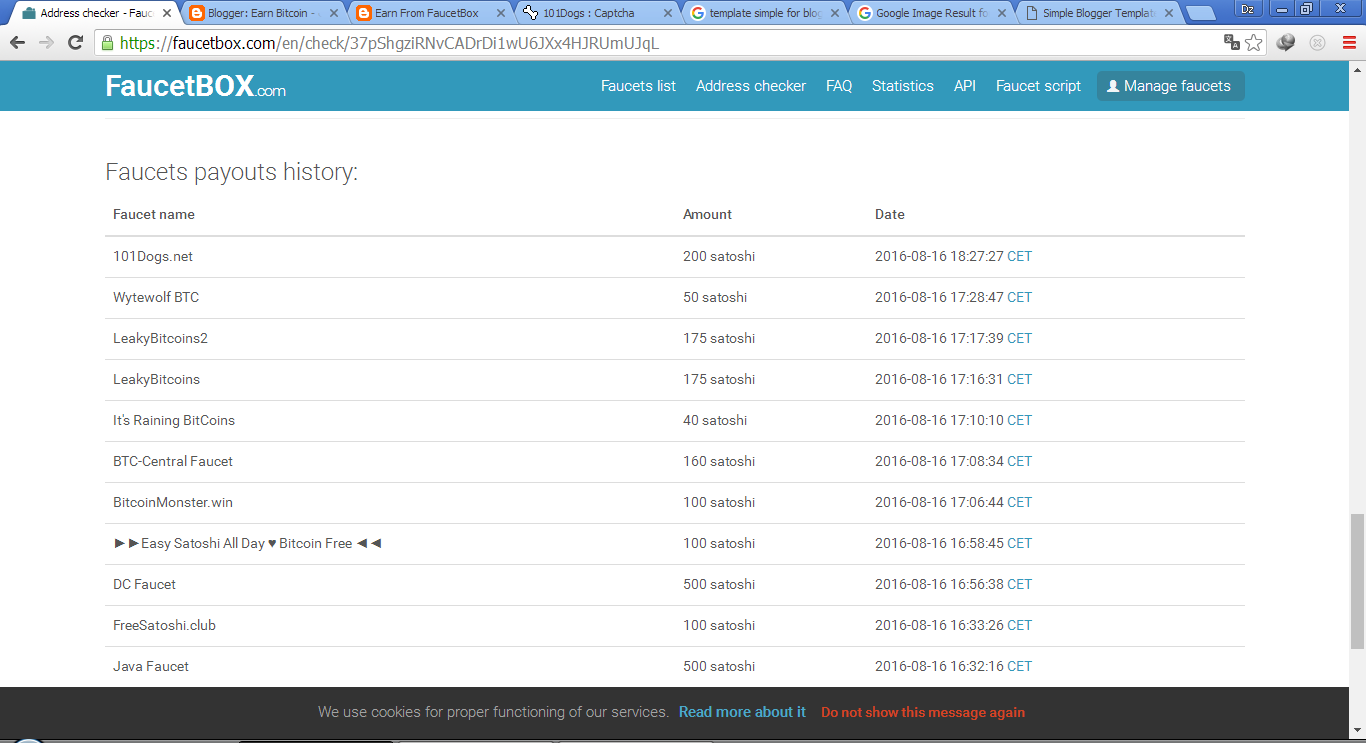Click Do not show this message again

[x=923, y=712]
